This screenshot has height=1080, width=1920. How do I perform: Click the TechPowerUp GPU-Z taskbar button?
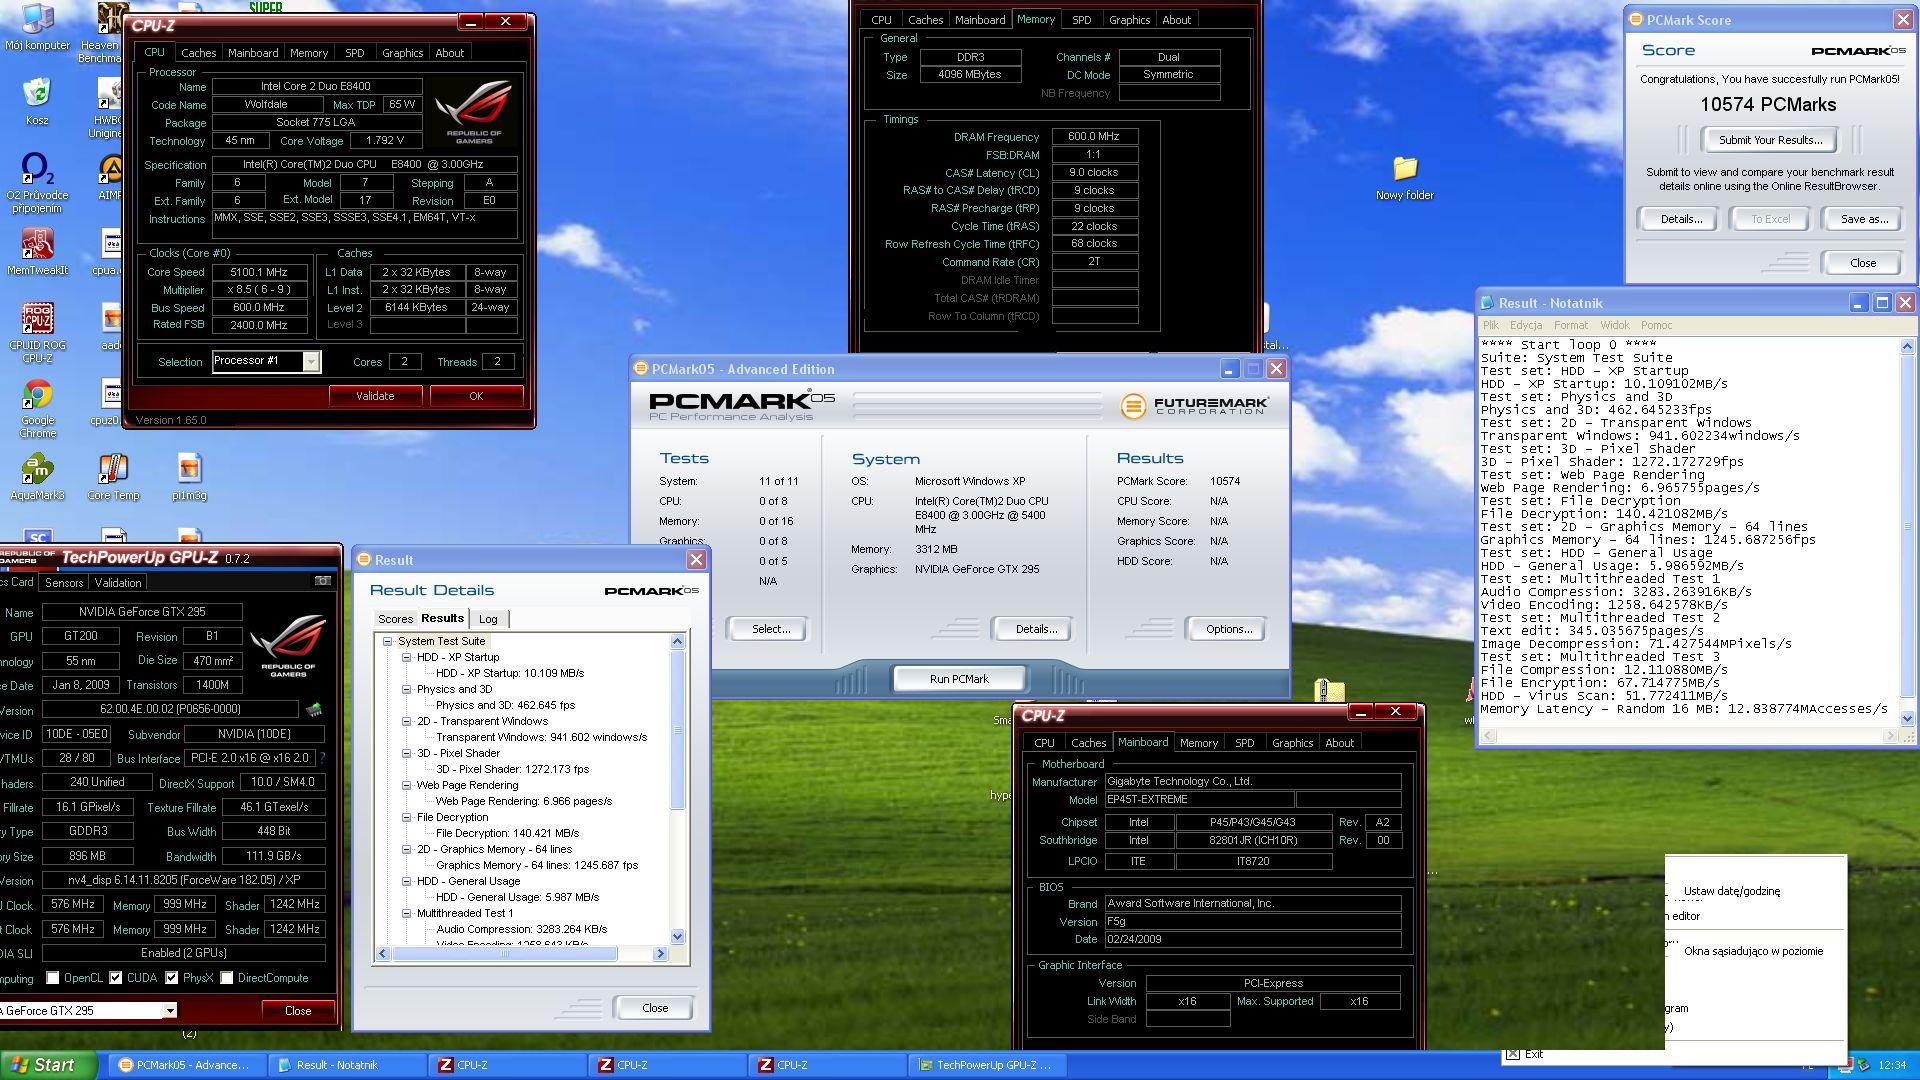(x=985, y=1065)
